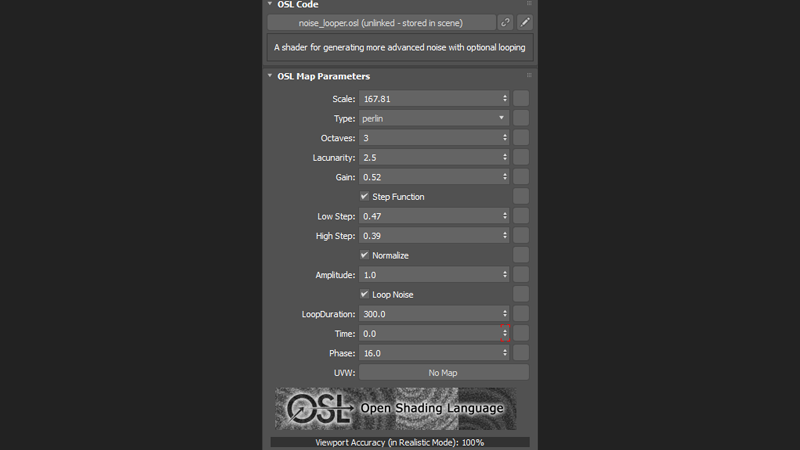Click the OSL Code rollout grip icon
Viewport: 800px width, 450px height.
(529, 4)
